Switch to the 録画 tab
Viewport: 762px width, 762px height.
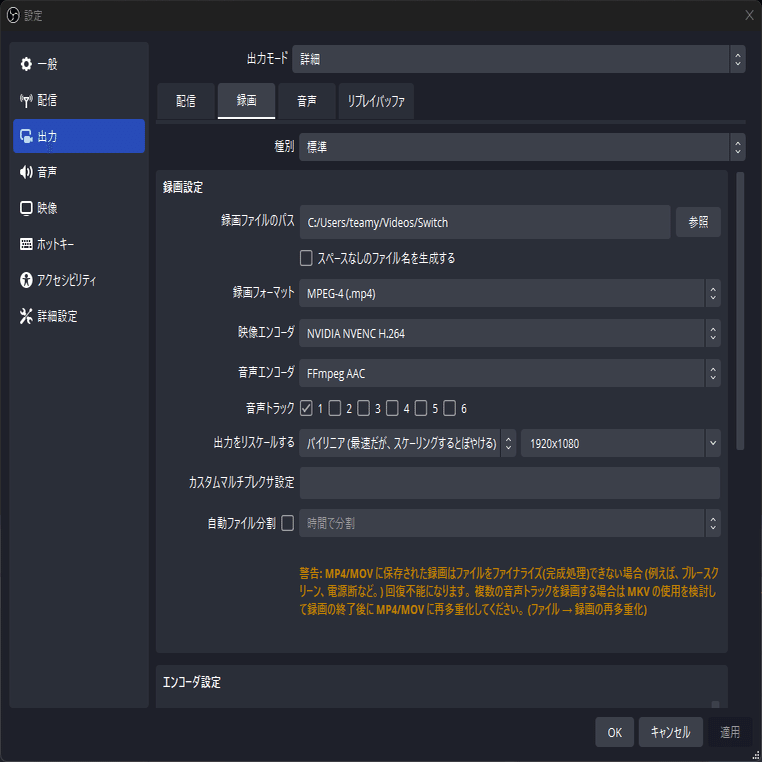[246, 101]
